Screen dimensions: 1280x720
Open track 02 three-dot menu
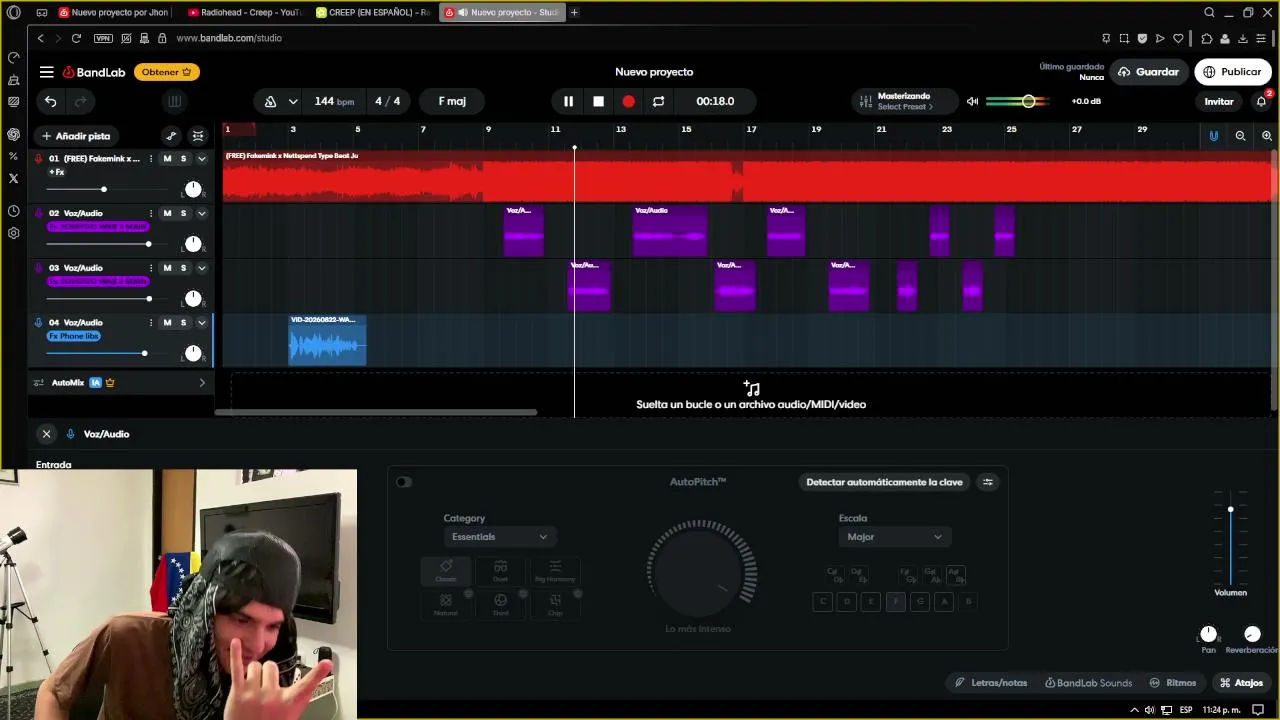[151, 213]
